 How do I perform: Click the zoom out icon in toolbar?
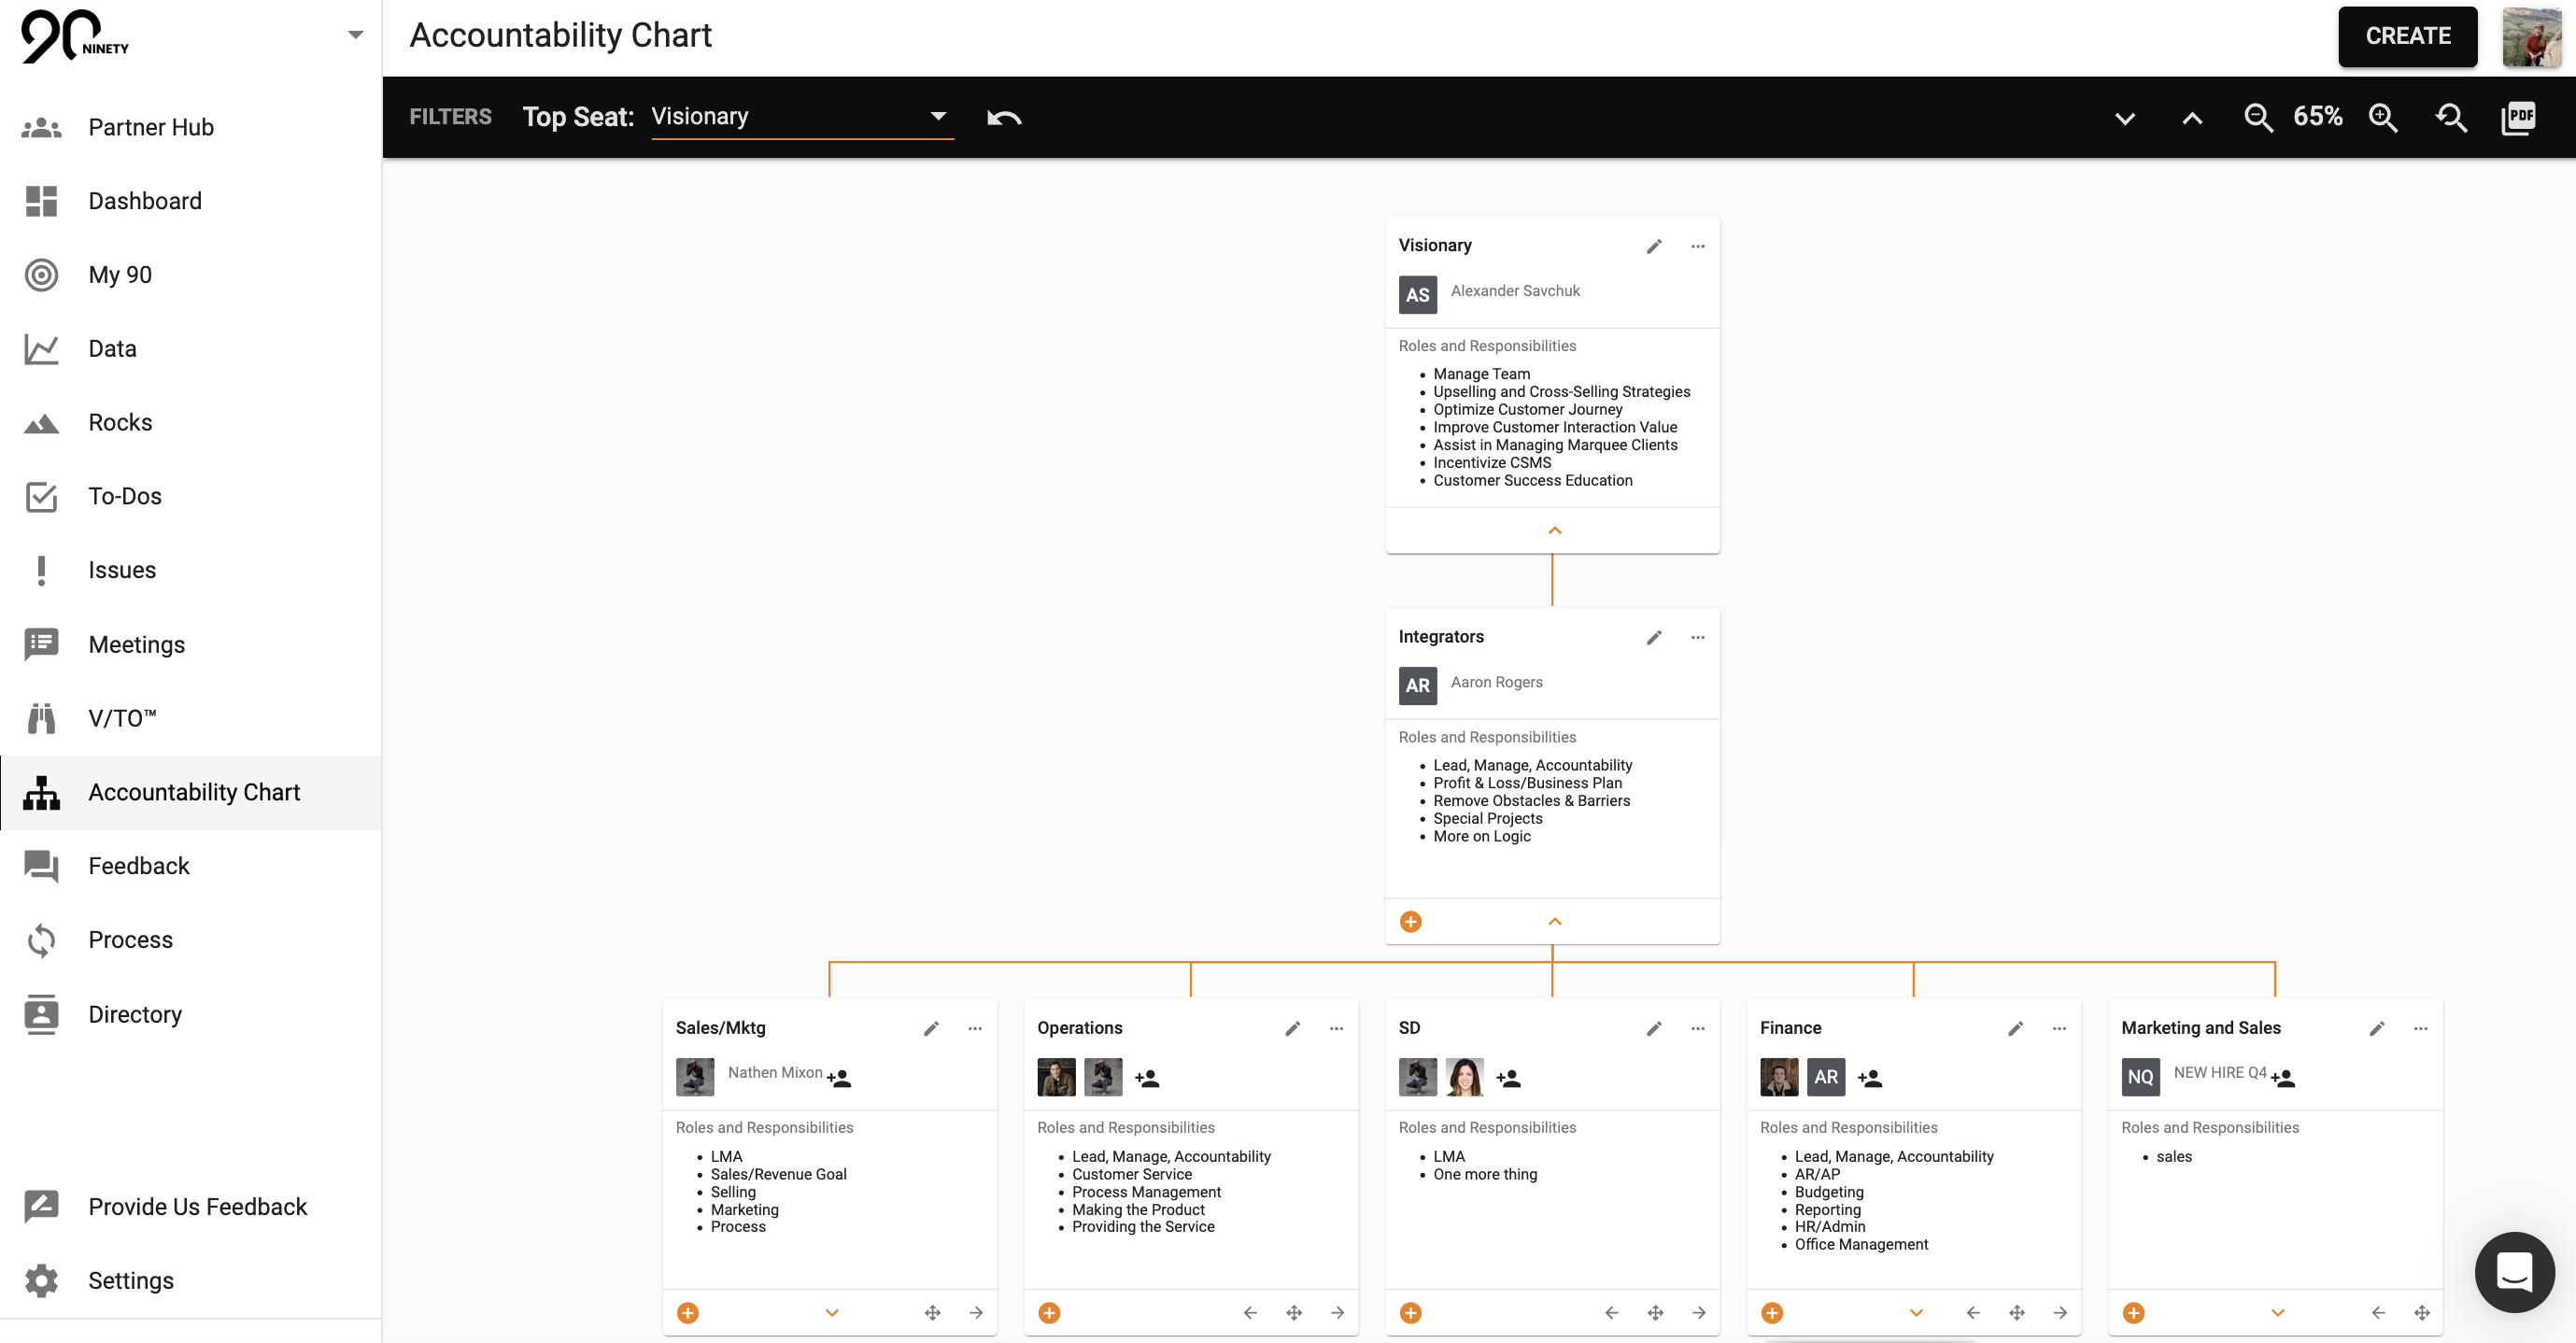click(x=2259, y=116)
